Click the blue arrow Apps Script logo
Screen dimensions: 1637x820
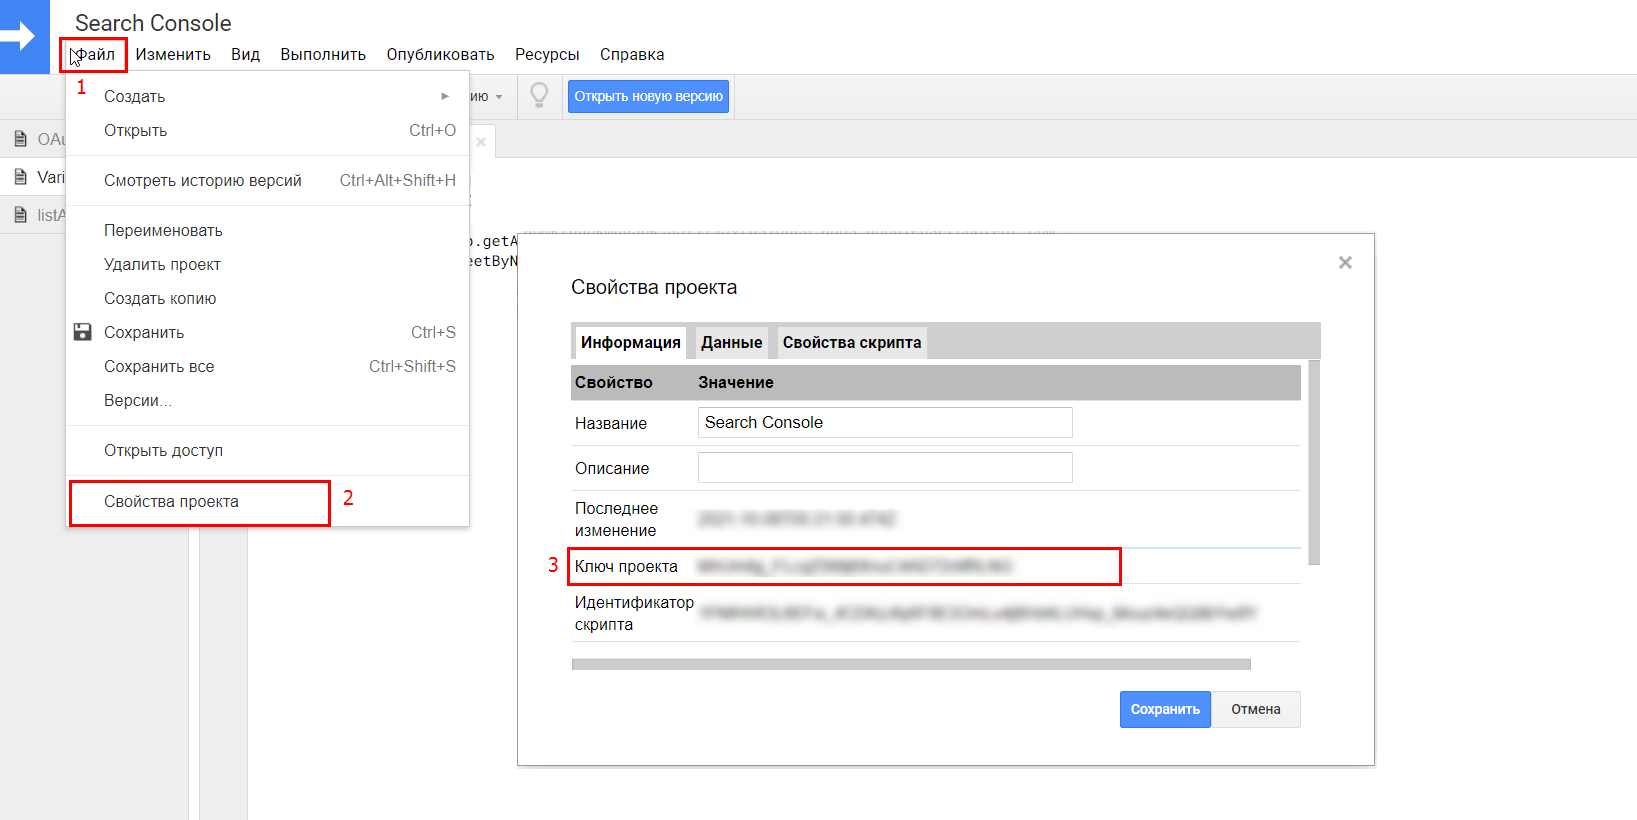coord(24,37)
